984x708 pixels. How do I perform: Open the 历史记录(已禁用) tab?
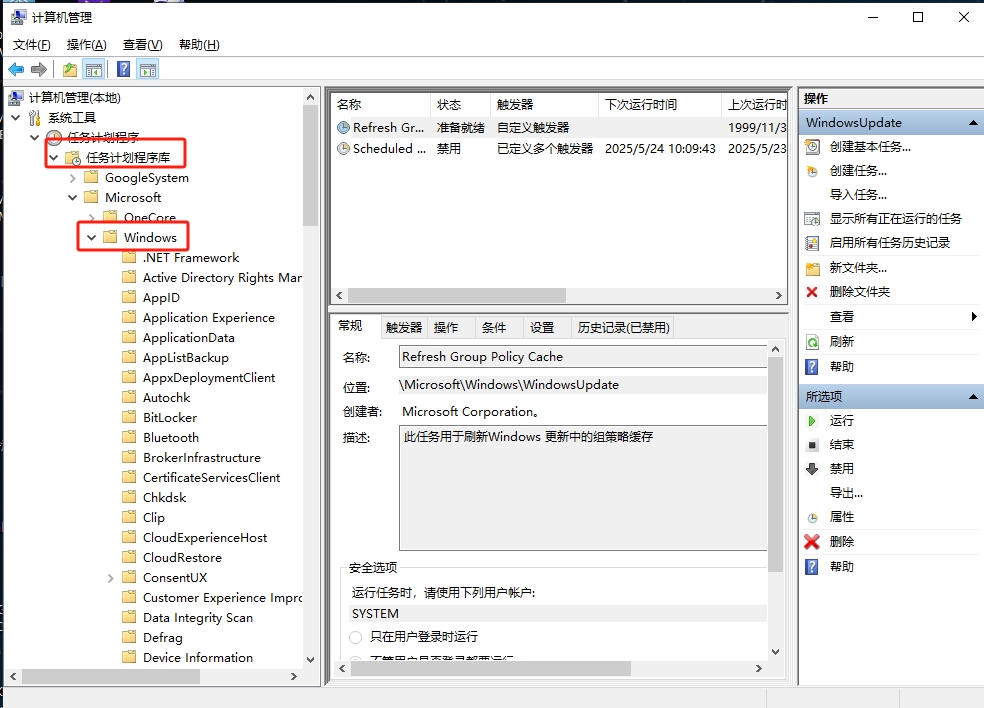point(622,327)
